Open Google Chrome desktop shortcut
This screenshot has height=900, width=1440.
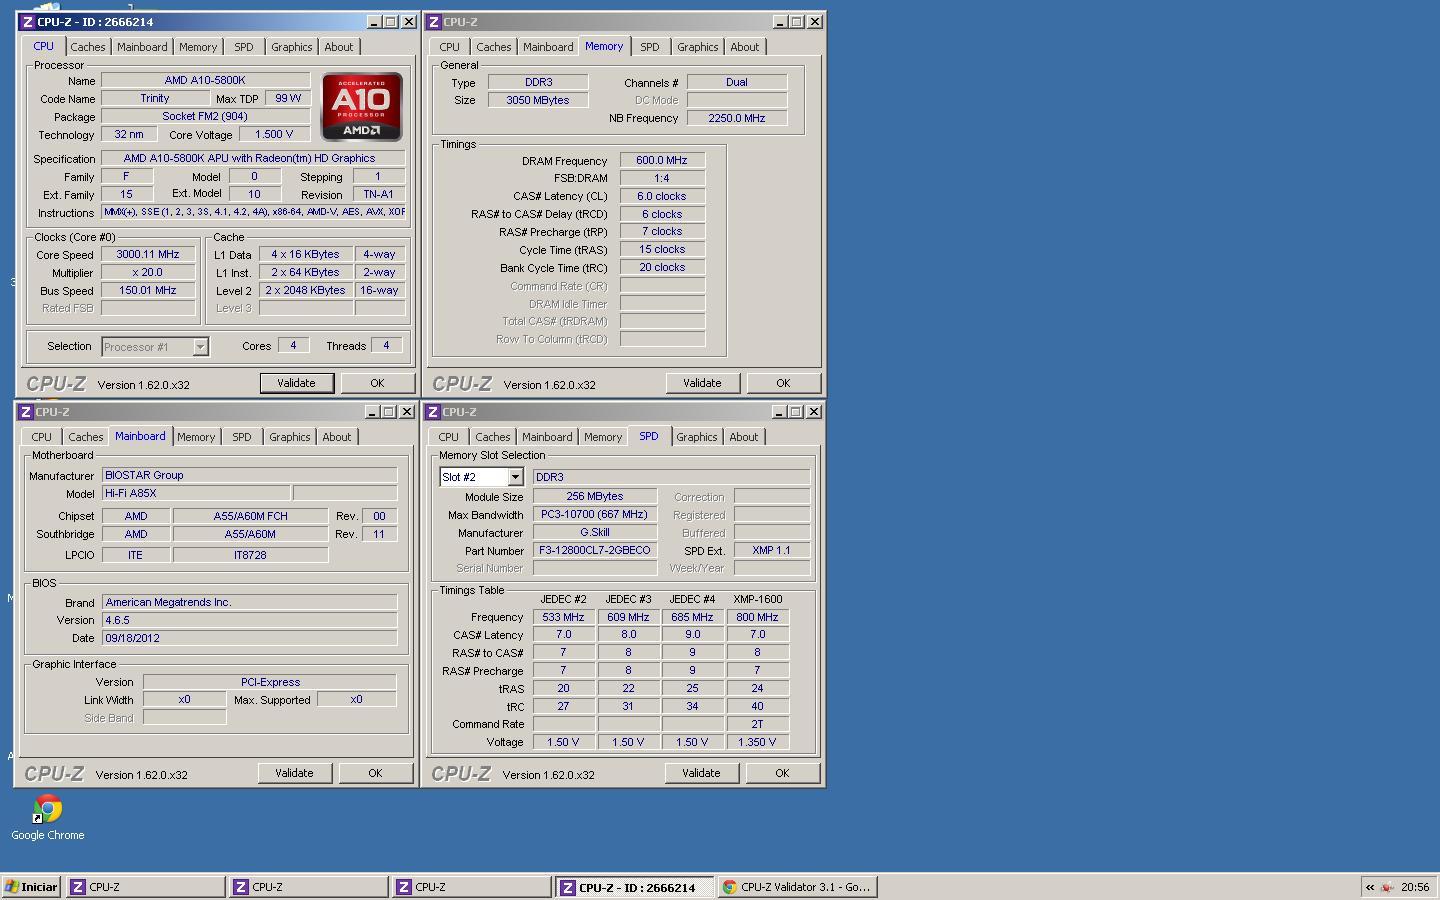pyautogui.click(x=47, y=817)
